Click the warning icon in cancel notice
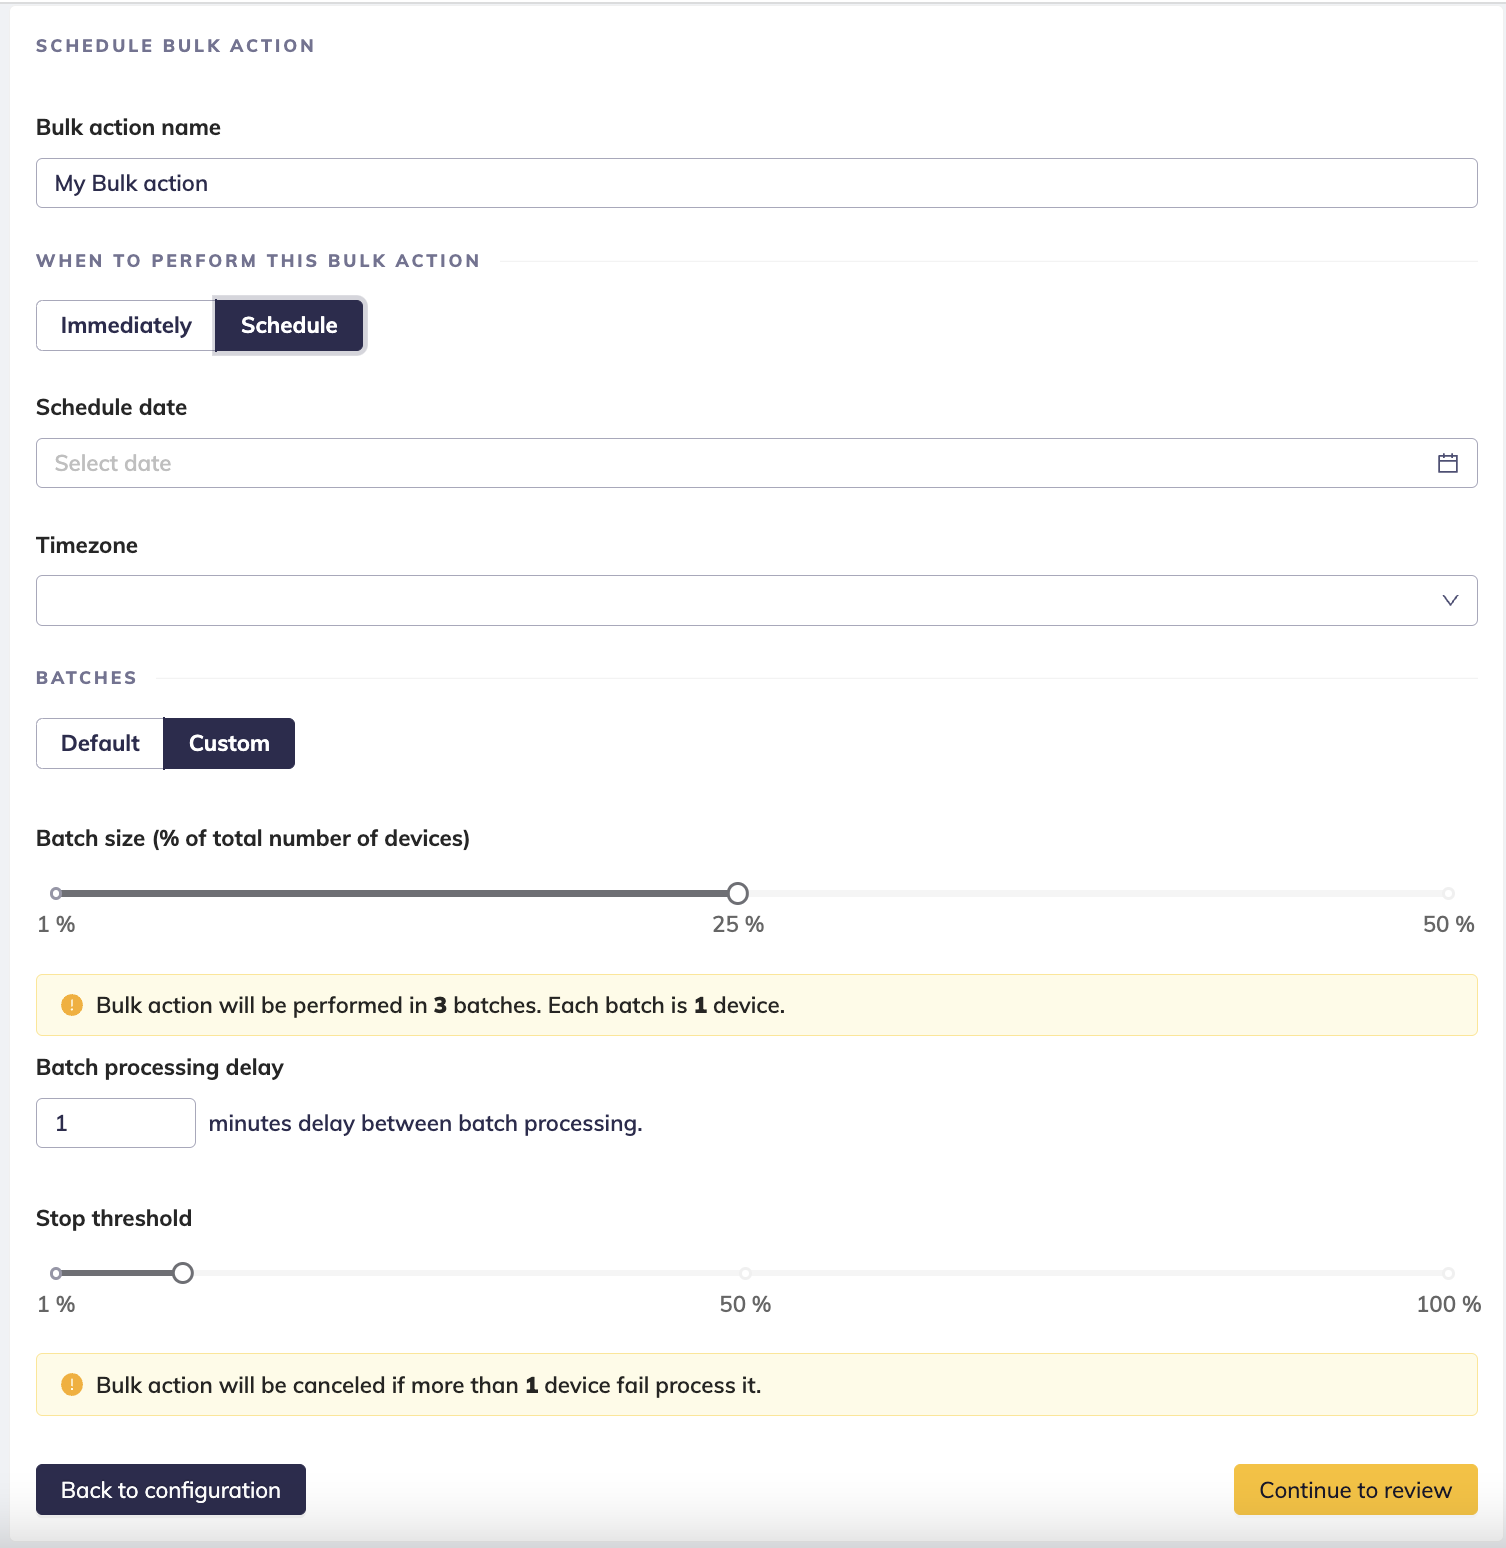This screenshot has width=1506, height=1548. tap(72, 1385)
